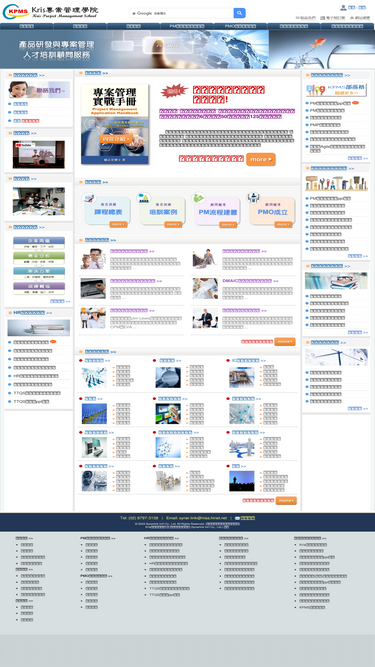Open the hand touching screen industry thumbnail

point(168,413)
